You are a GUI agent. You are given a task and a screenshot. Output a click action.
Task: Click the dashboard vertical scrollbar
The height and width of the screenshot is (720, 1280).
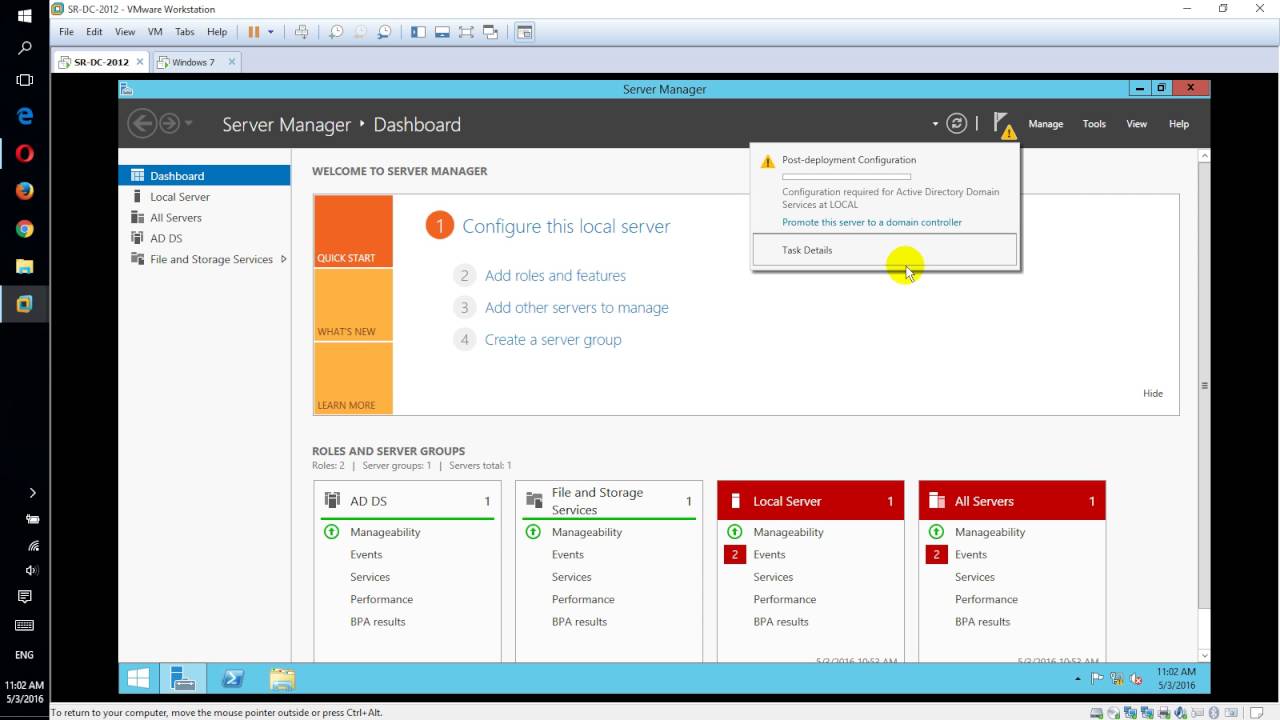[1204, 385]
